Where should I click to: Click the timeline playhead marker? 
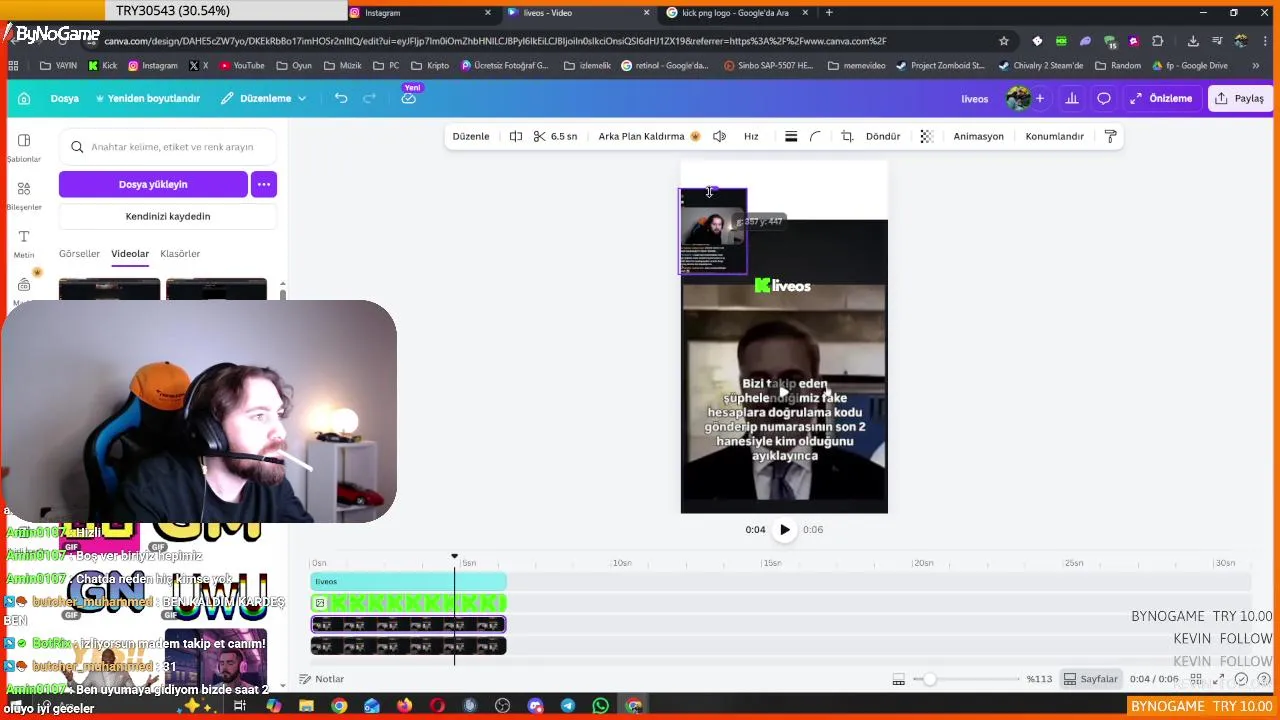pos(454,556)
